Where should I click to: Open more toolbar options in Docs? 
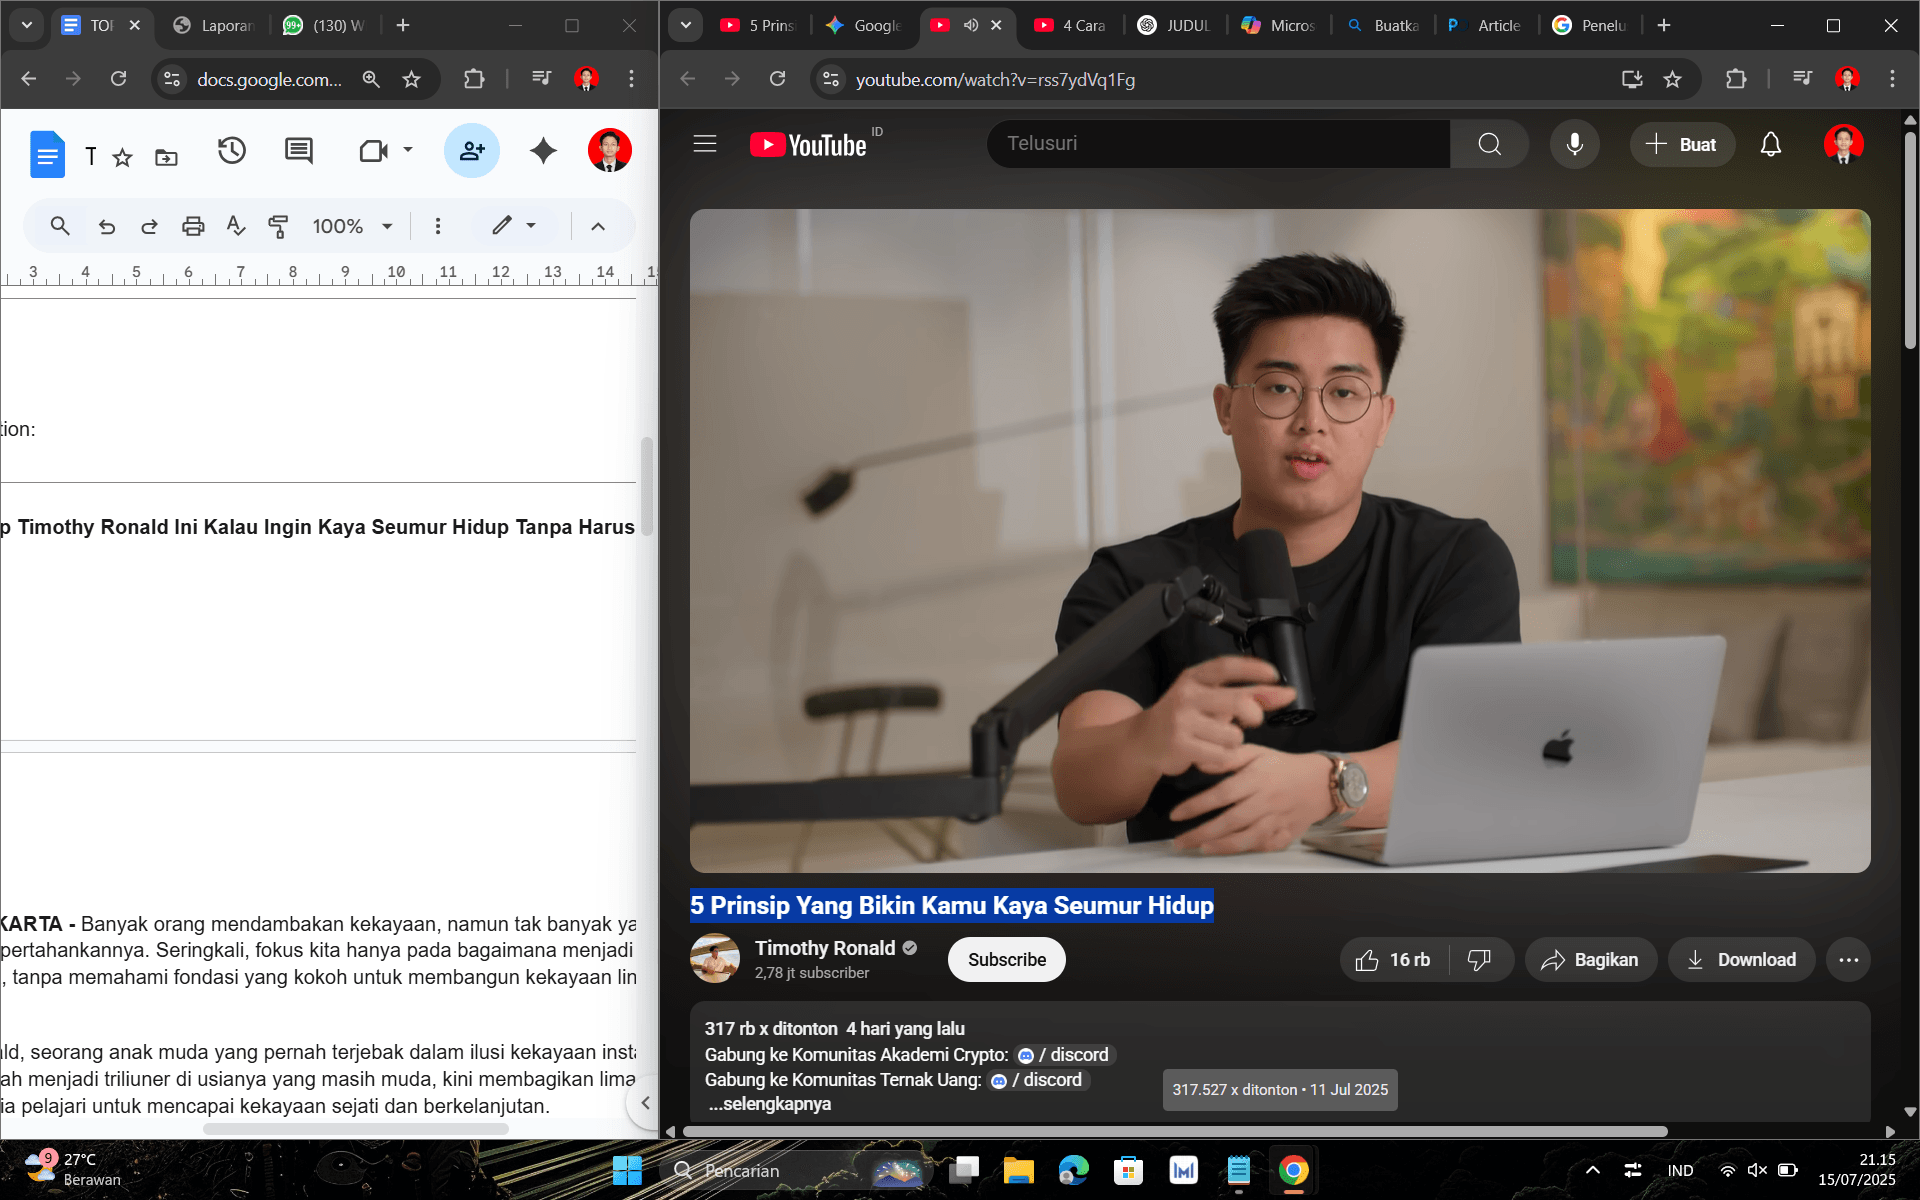(x=437, y=226)
